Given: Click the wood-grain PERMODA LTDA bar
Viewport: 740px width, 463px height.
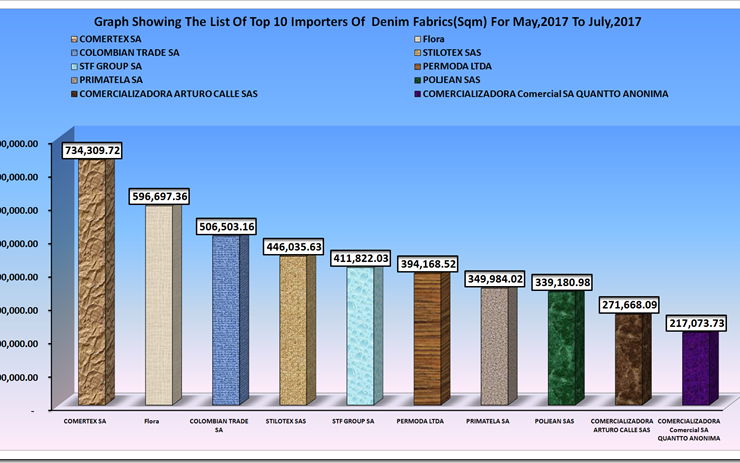Looking at the screenshot, I should click(432, 339).
